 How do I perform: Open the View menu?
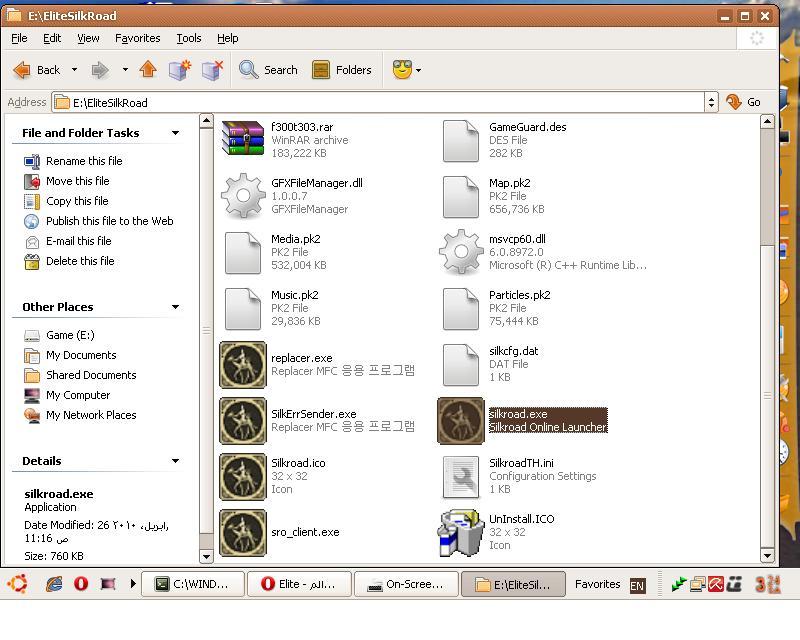point(88,38)
